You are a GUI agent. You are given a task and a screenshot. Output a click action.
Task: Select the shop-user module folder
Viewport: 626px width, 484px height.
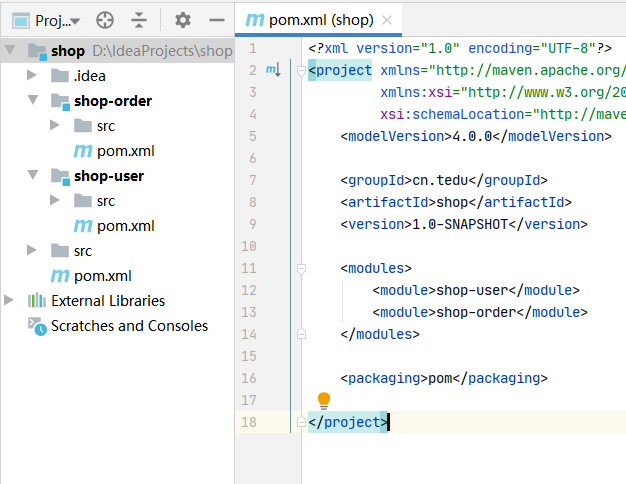point(109,176)
